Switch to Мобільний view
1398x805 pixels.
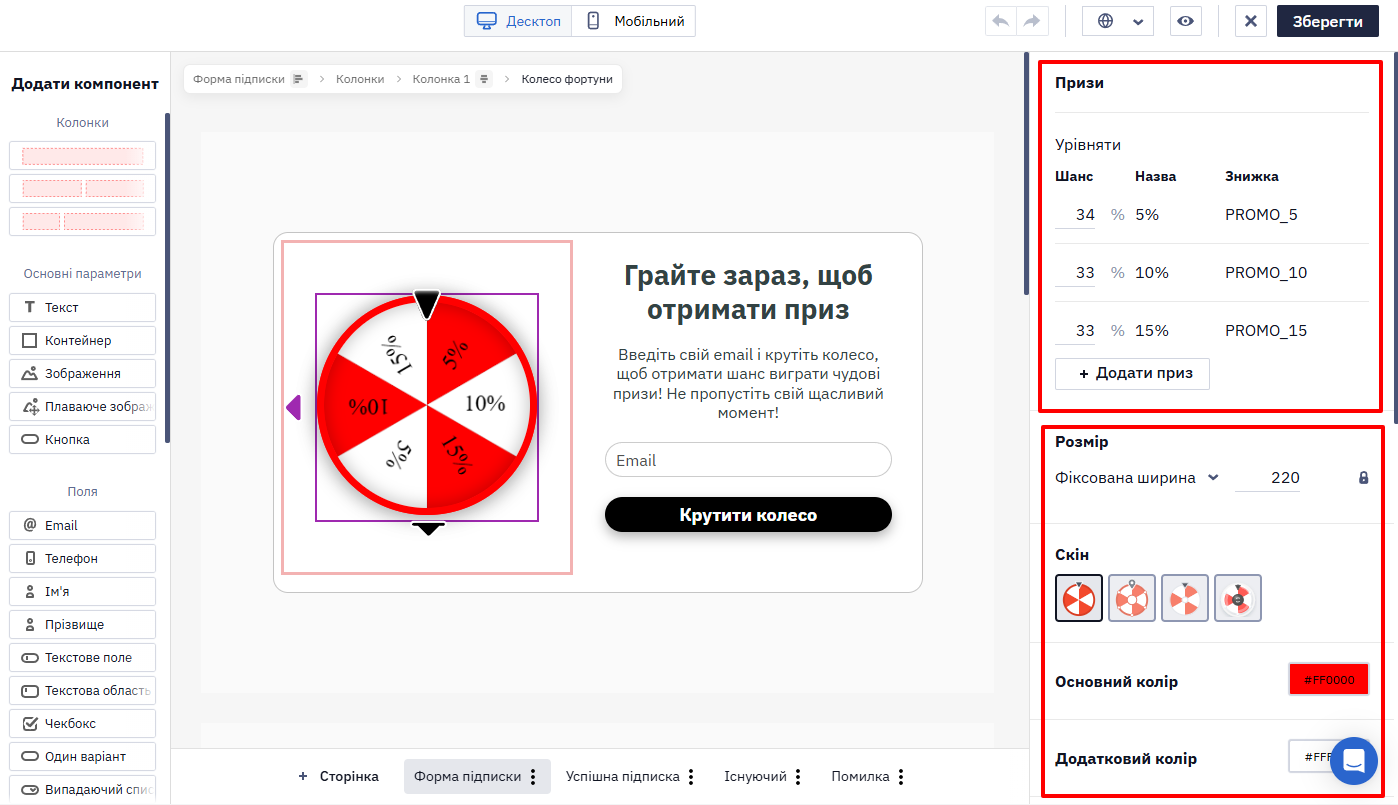pos(634,21)
